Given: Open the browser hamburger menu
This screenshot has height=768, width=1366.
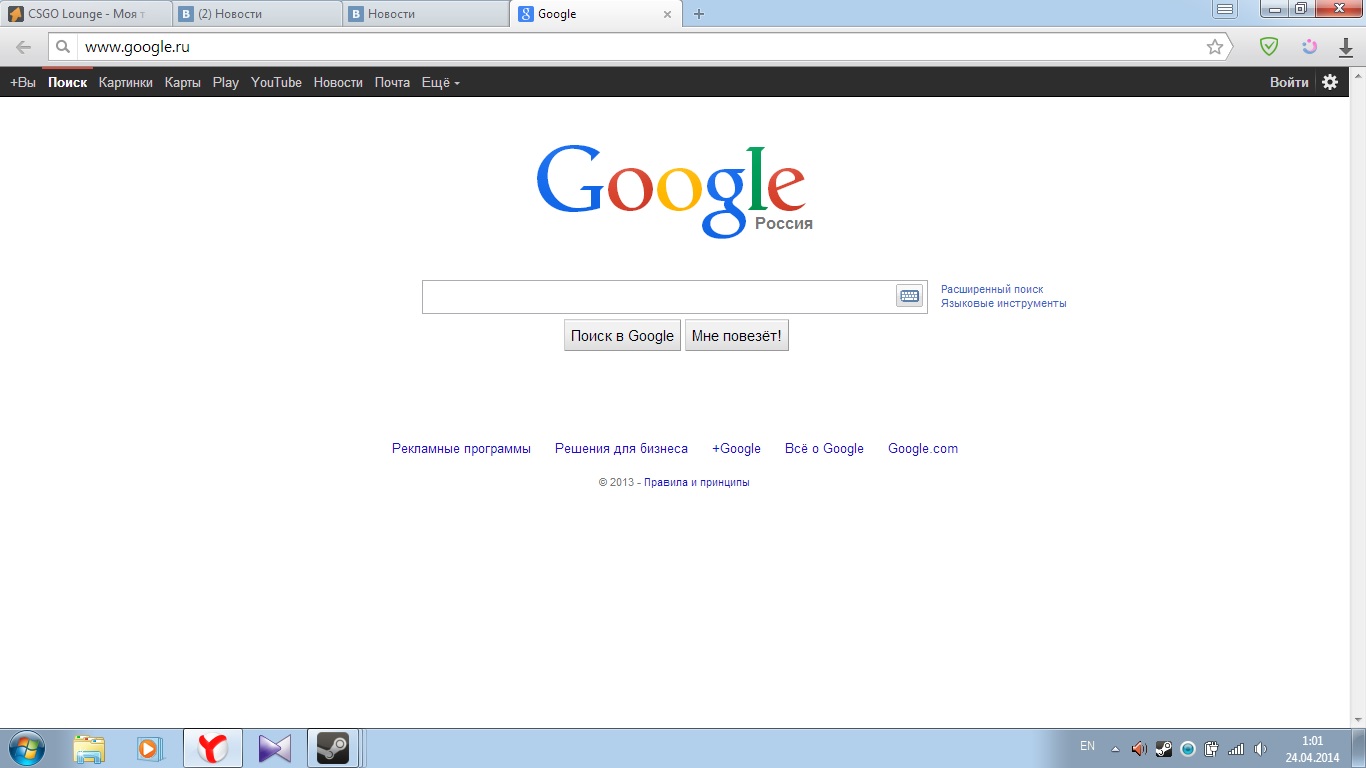Looking at the screenshot, I should (1225, 10).
